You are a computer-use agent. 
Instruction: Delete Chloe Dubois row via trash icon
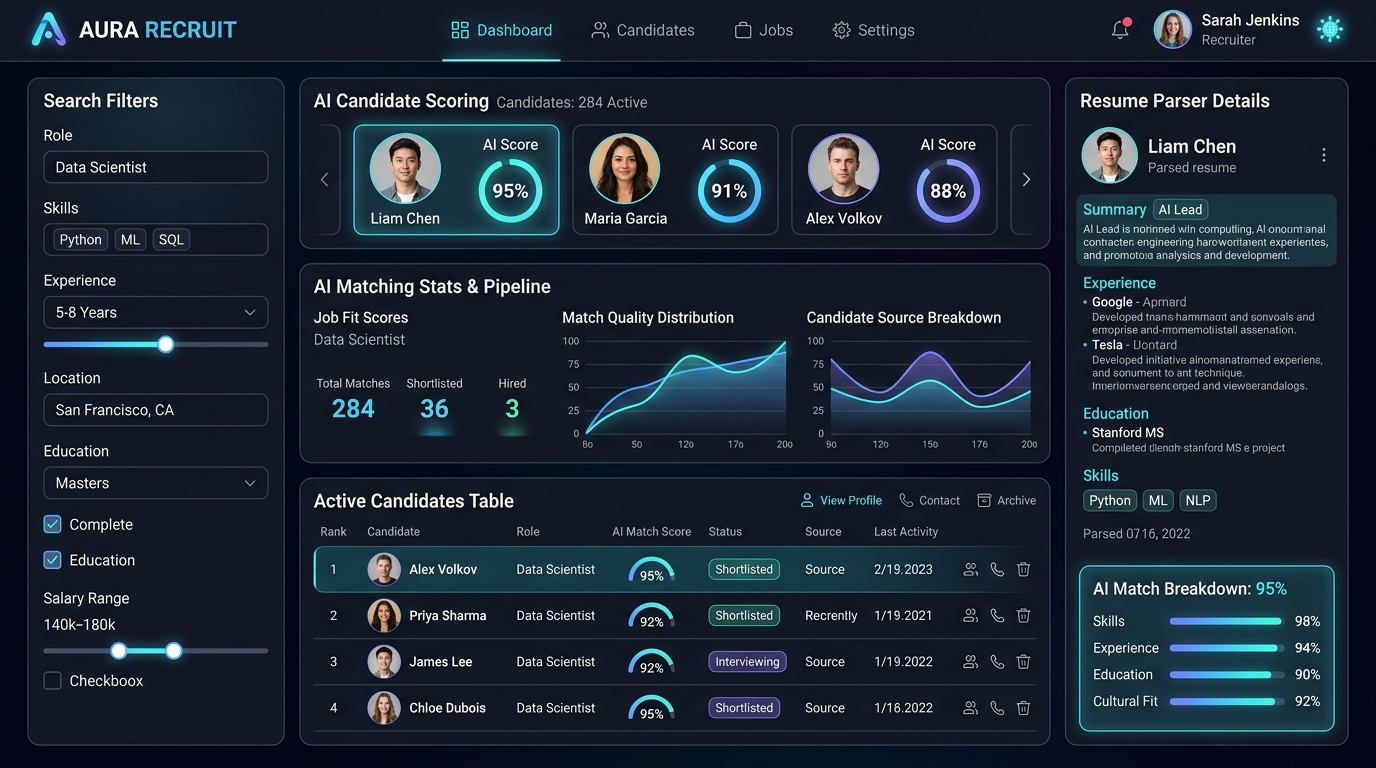pyautogui.click(x=1023, y=707)
